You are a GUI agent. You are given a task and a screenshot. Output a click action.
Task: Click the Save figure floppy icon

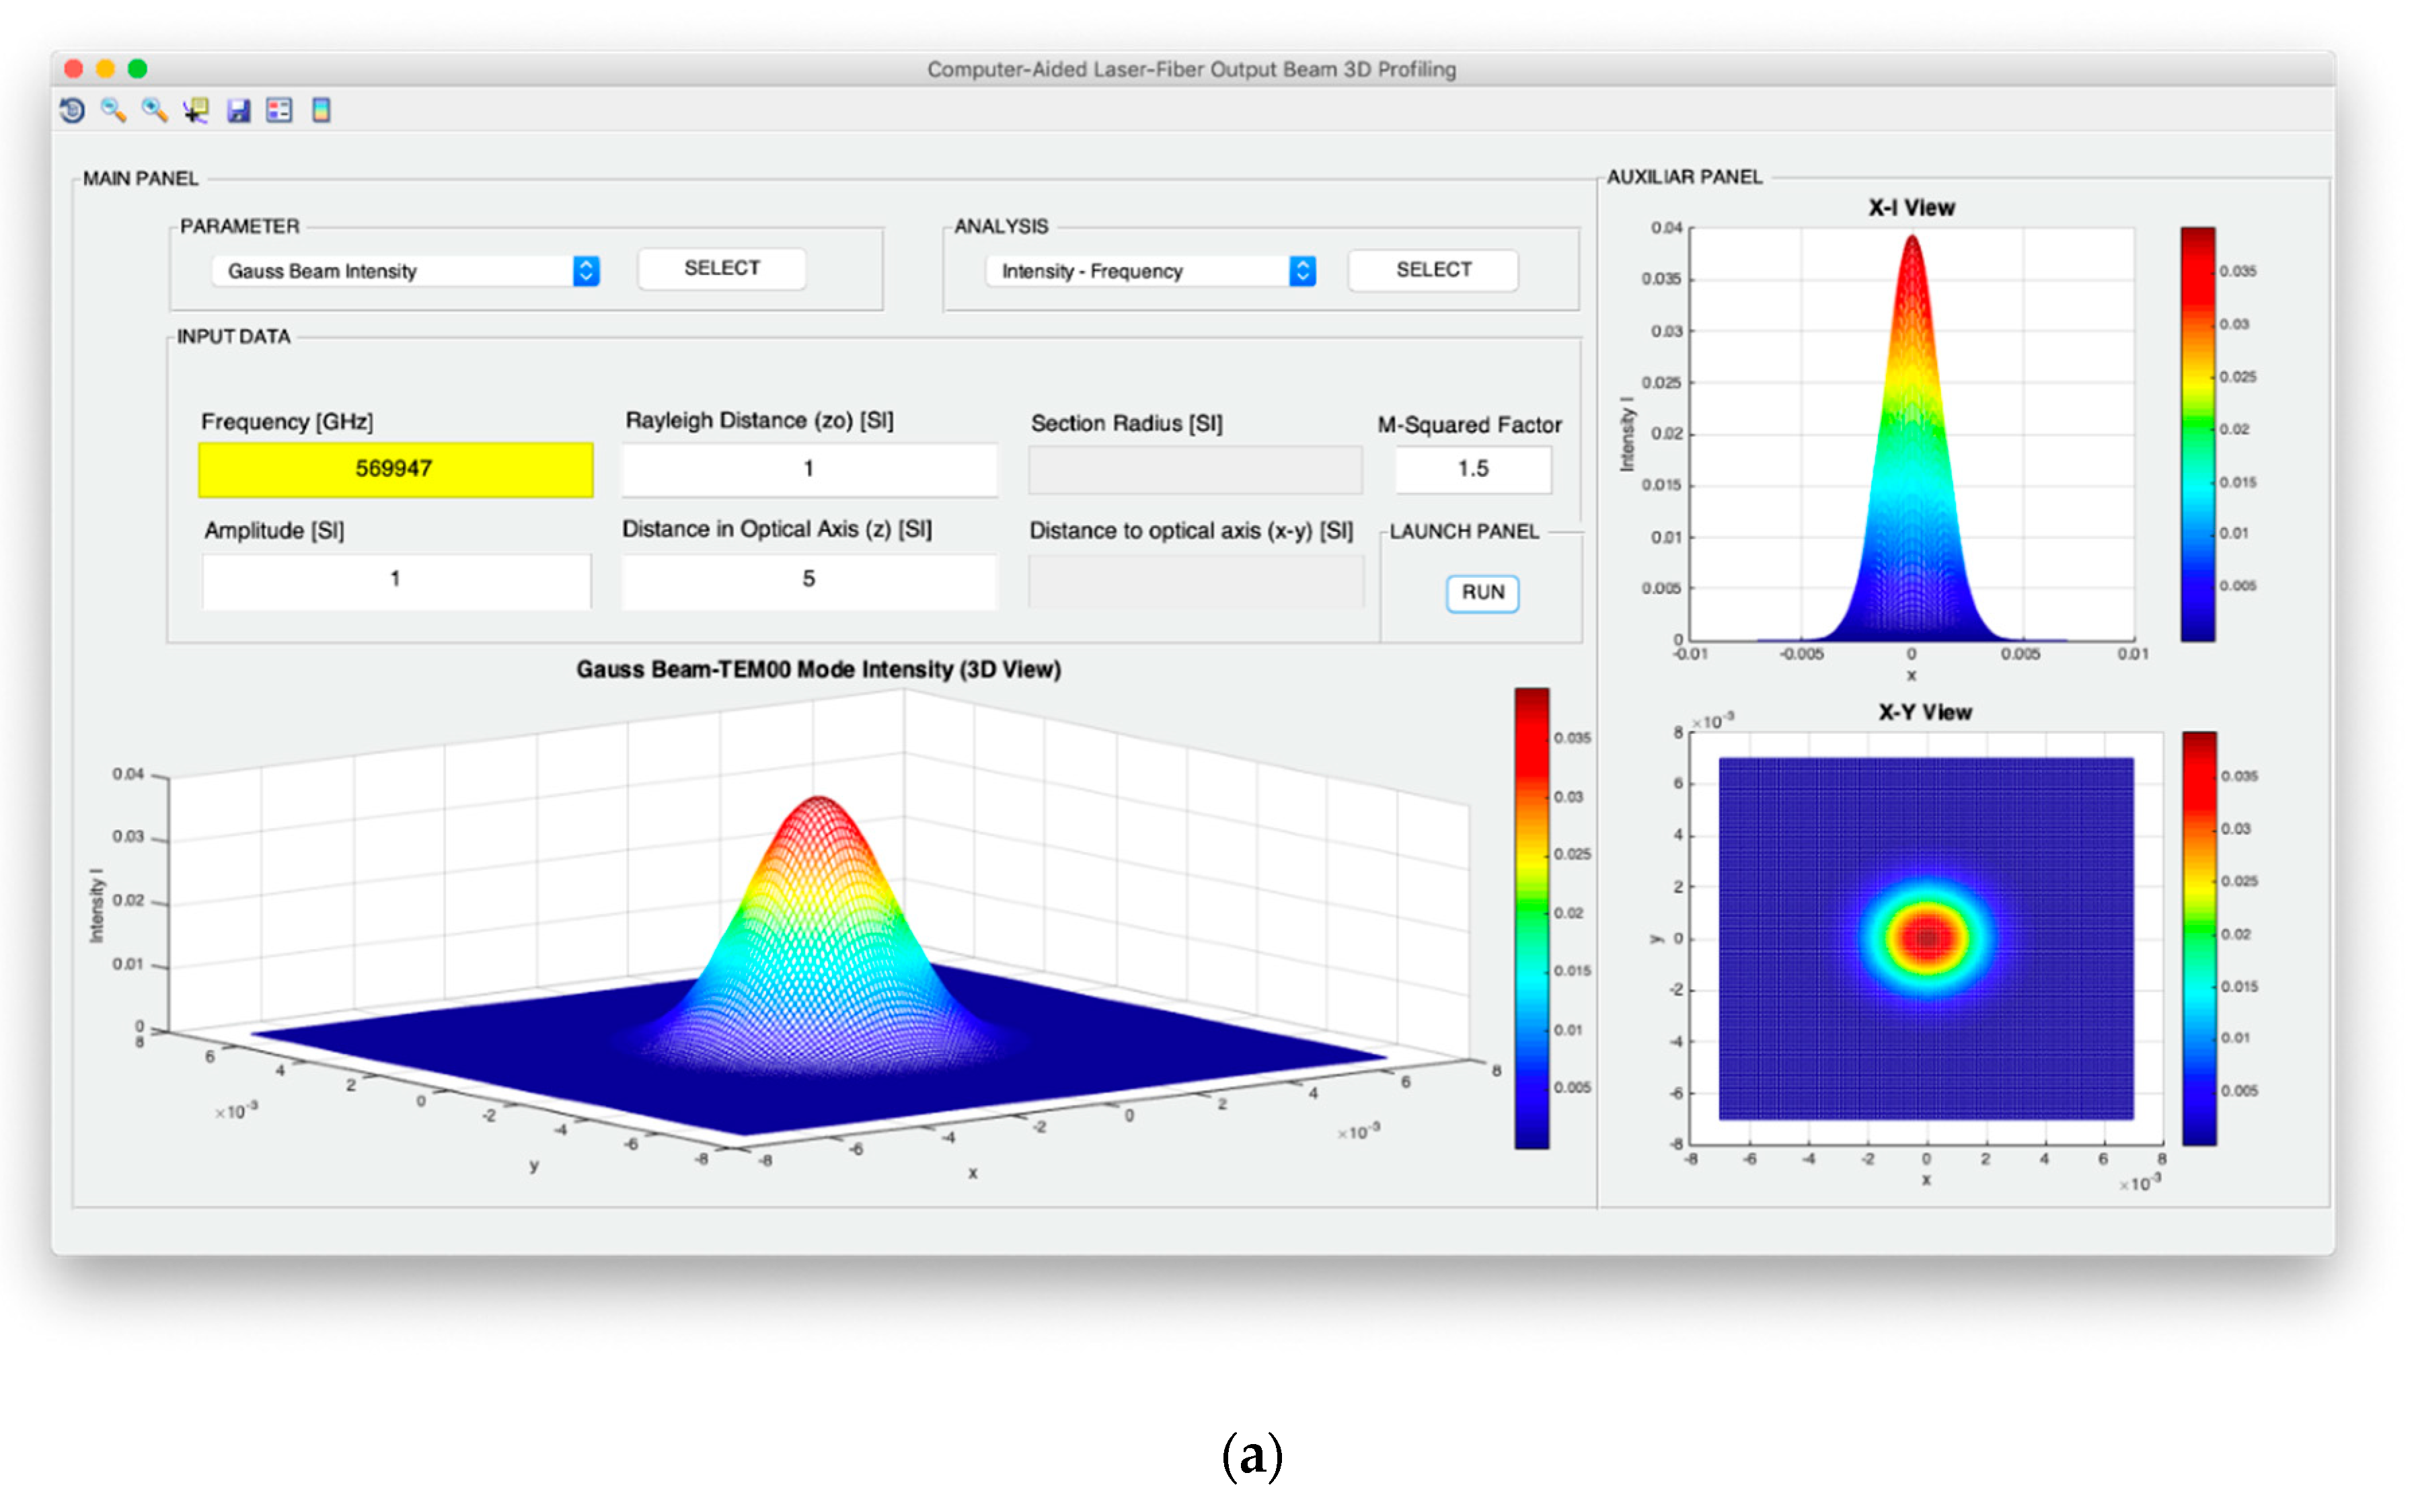point(238,110)
